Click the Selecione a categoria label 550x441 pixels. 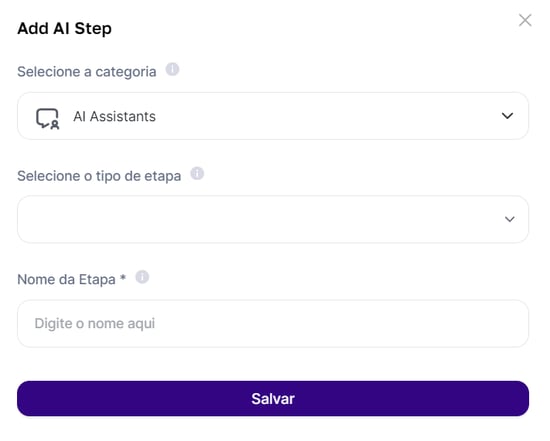point(87,72)
